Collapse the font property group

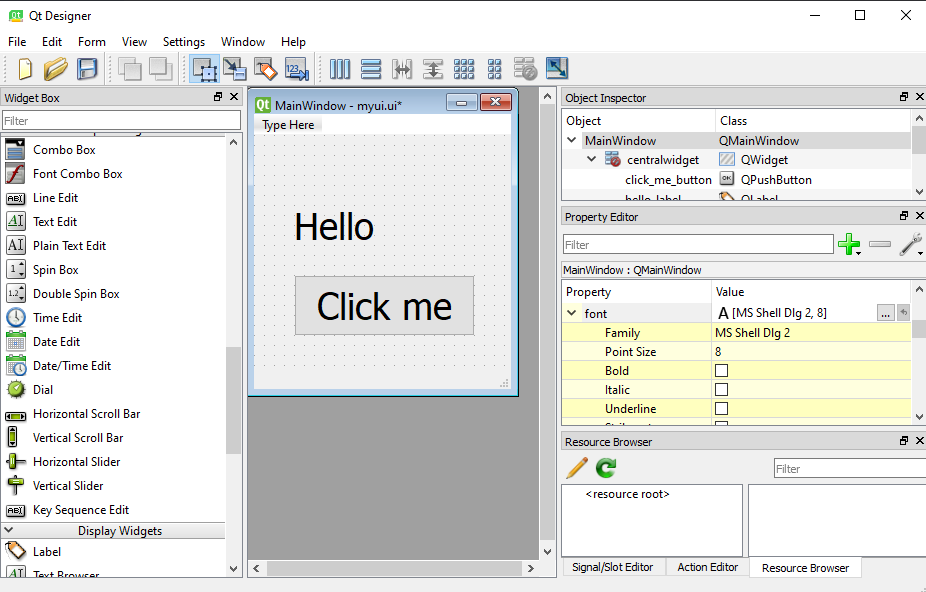[572, 313]
